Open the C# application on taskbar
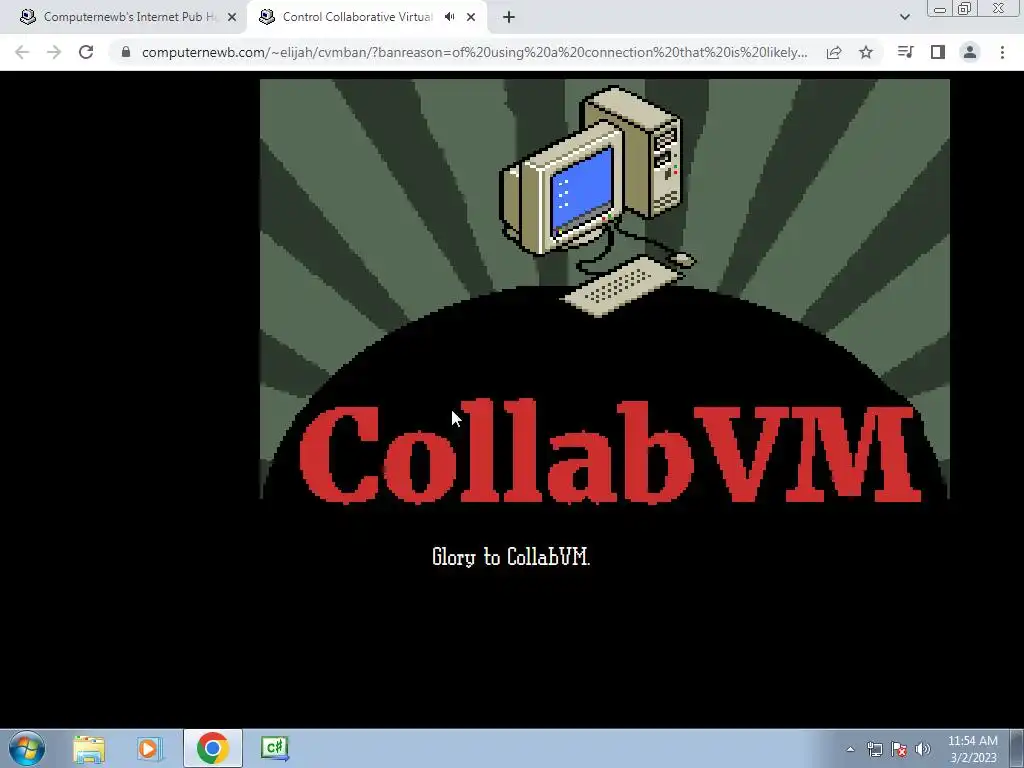The width and height of the screenshot is (1024, 768). [x=274, y=748]
